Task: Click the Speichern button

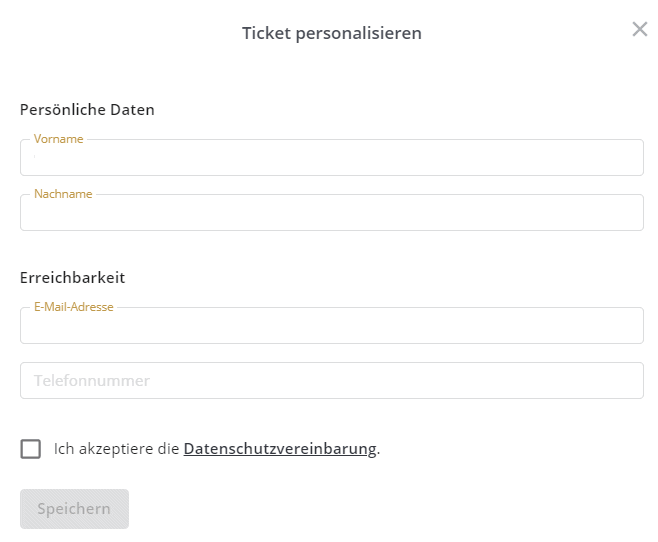Action: [74, 509]
